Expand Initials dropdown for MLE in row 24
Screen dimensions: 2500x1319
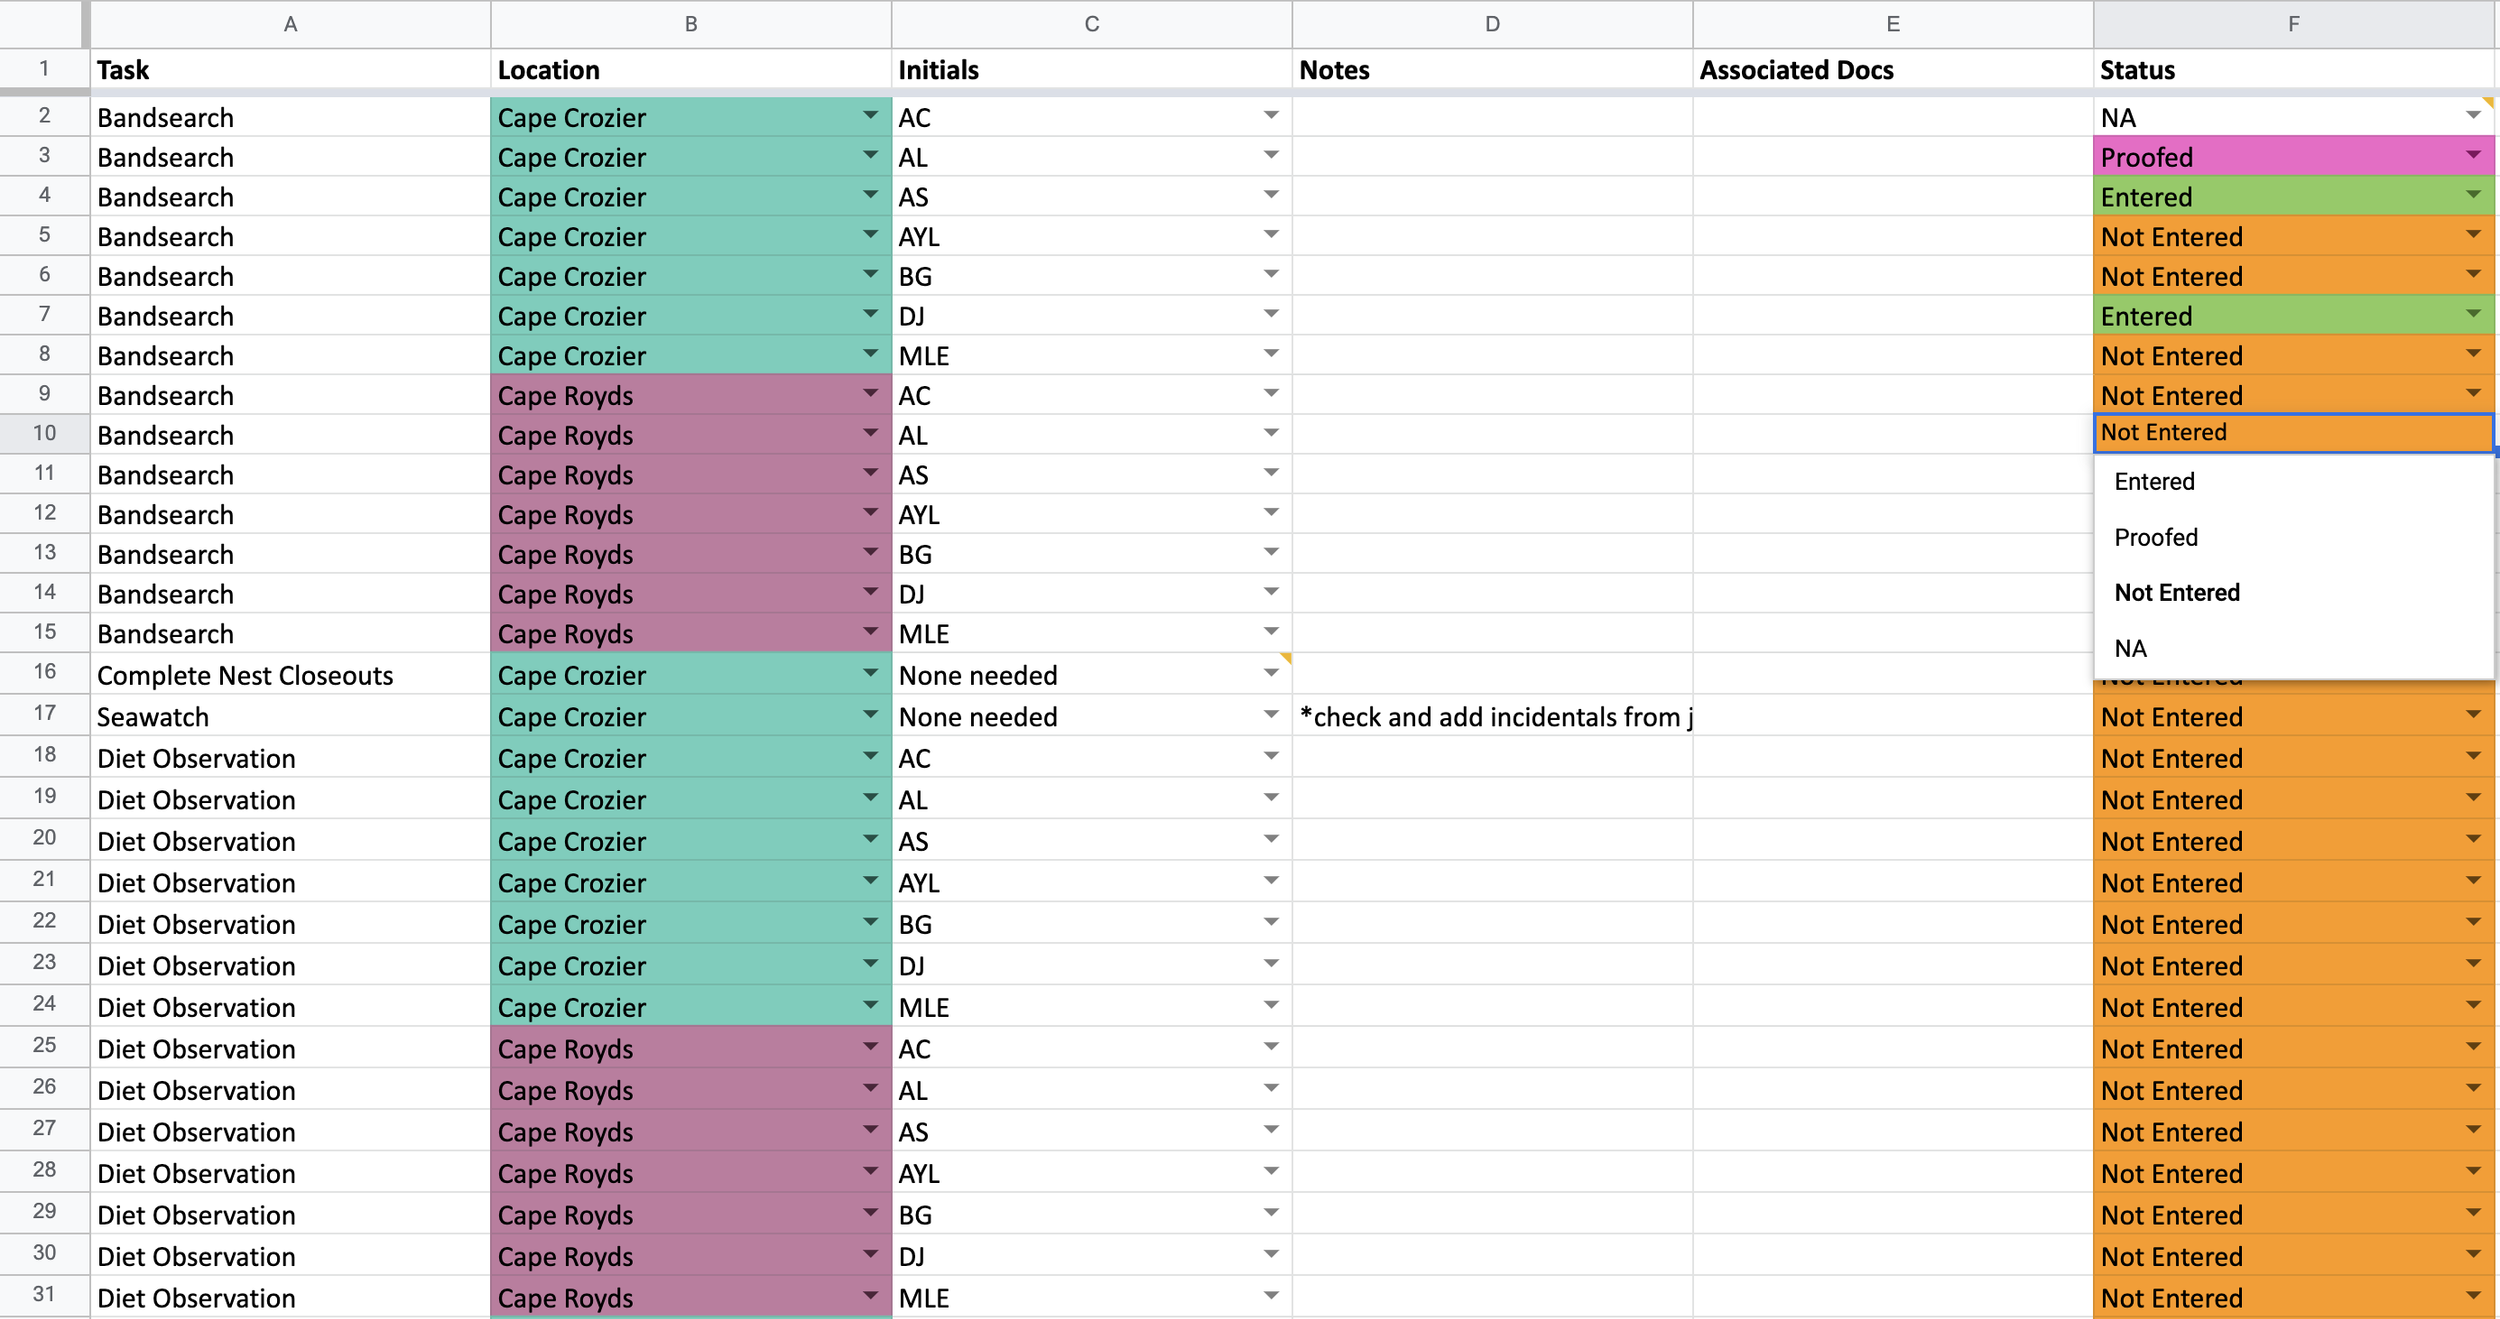(1270, 1006)
